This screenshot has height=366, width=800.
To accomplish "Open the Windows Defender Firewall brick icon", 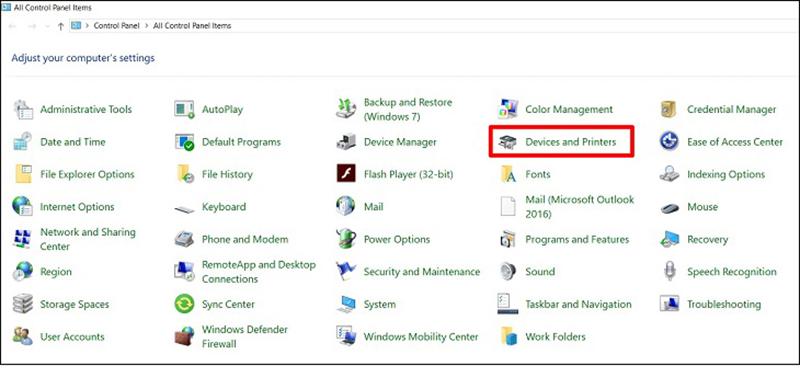I will click(184, 336).
